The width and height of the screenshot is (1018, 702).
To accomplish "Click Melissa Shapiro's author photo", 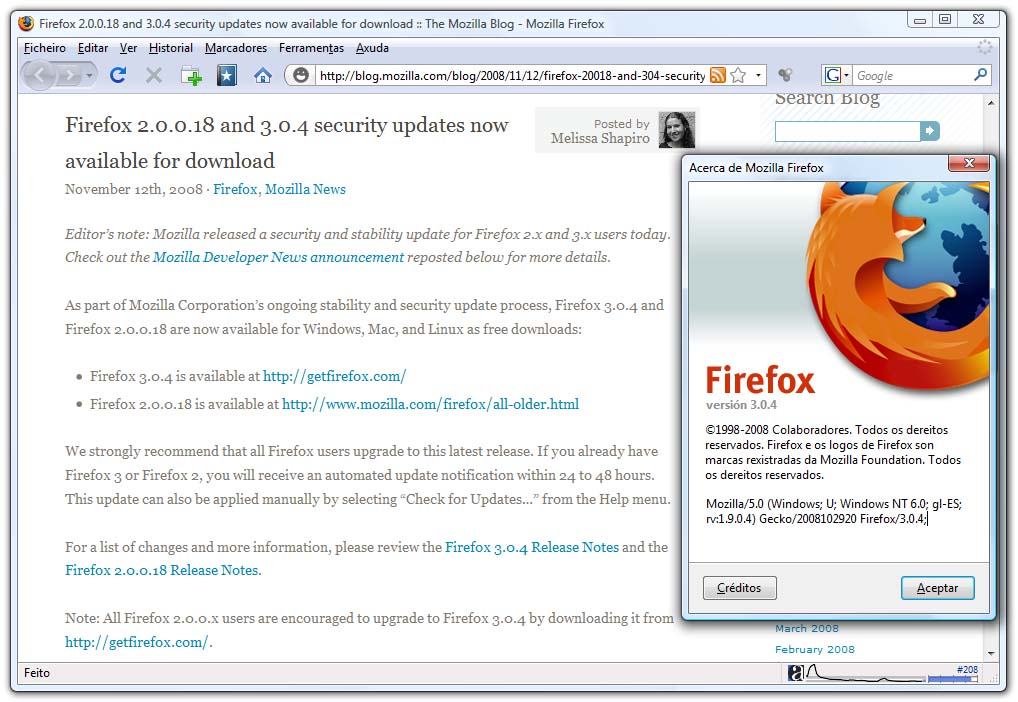I will click(x=677, y=130).
